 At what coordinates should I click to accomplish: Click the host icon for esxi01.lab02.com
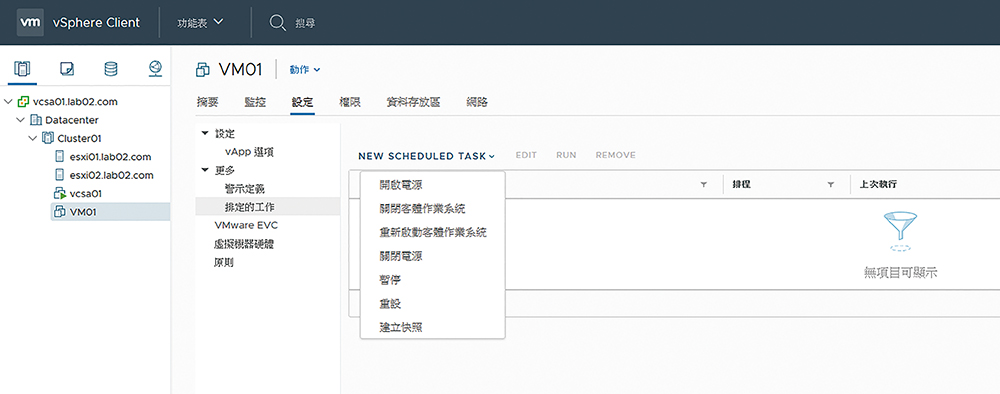(x=59, y=157)
